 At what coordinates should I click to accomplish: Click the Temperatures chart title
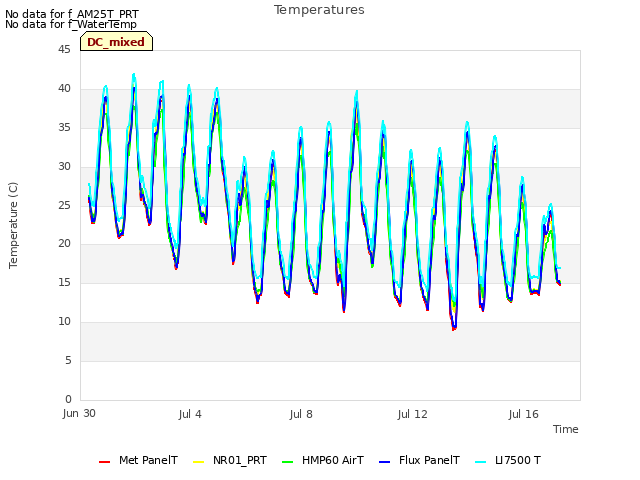pos(319,10)
